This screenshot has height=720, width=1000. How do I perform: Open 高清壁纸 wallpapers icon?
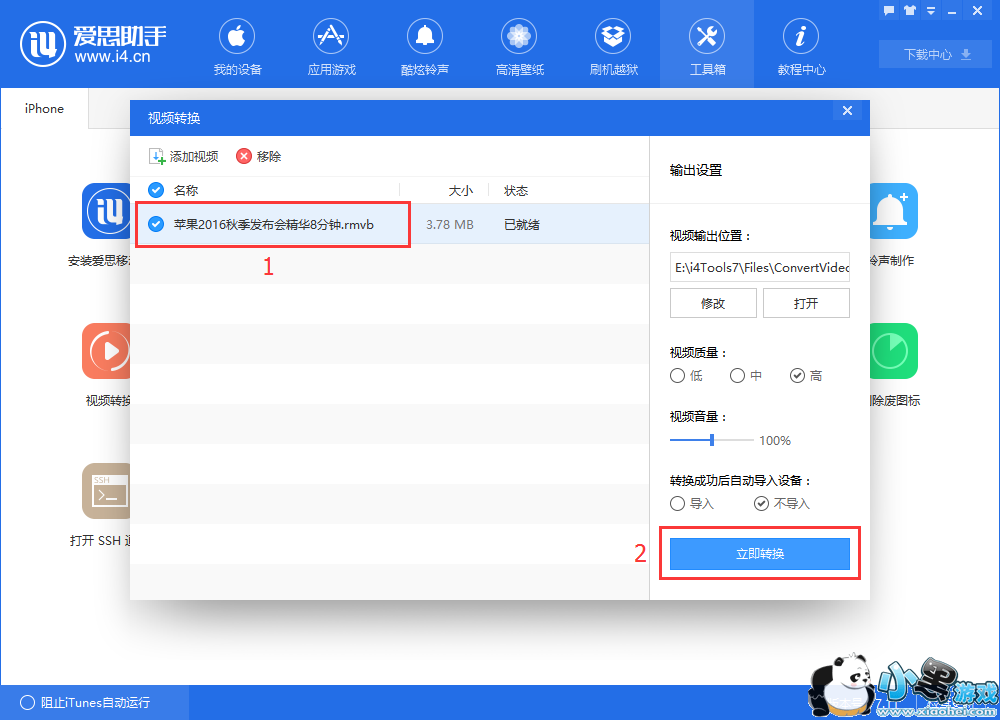point(519,38)
